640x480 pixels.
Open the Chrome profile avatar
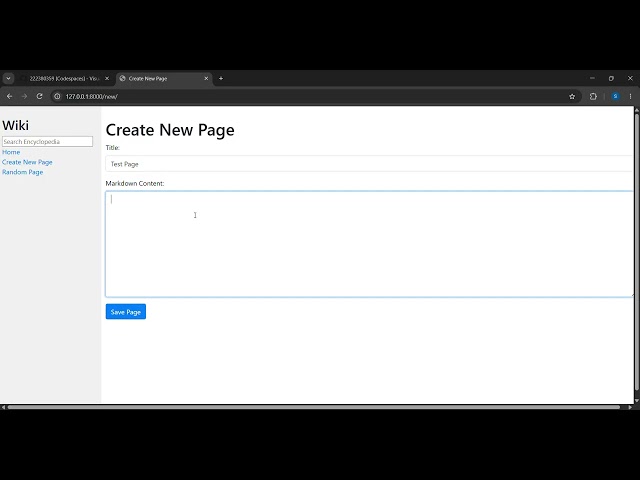coord(616,96)
